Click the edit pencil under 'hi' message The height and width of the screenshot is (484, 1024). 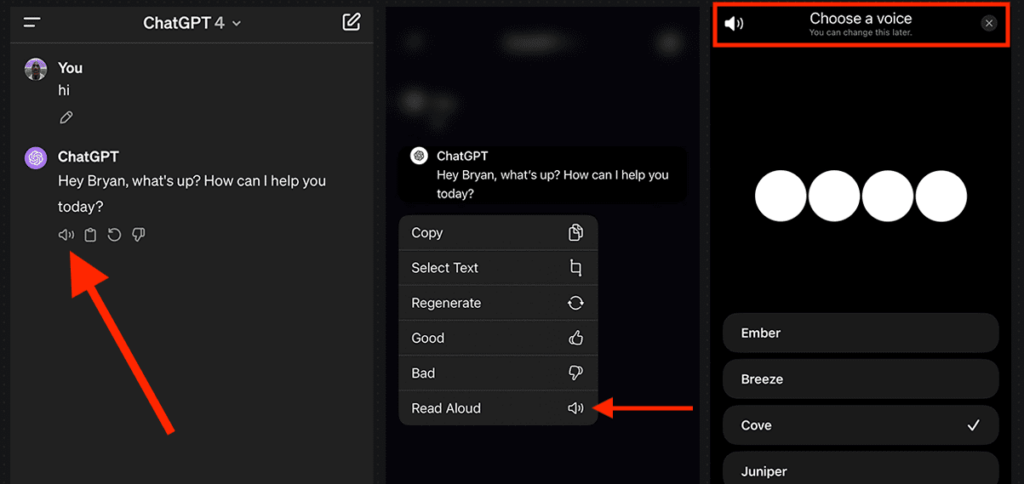click(x=66, y=118)
